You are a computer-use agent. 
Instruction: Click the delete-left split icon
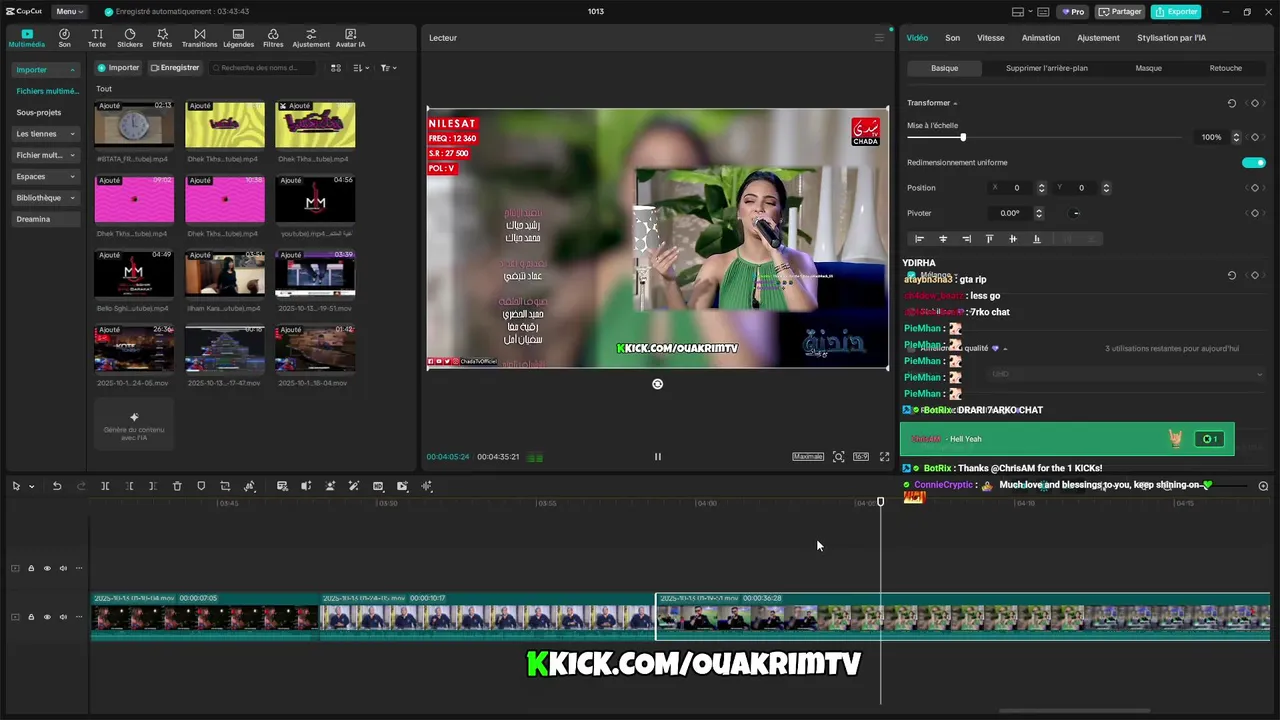coord(129,486)
